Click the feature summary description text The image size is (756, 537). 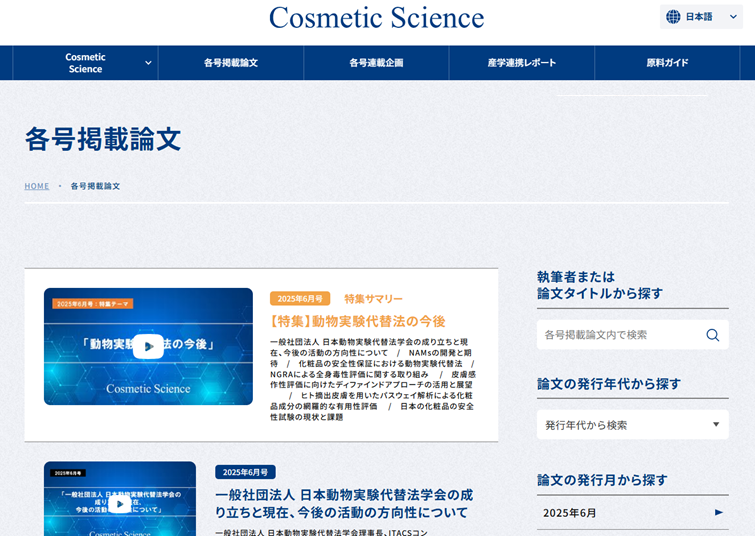click(x=373, y=379)
